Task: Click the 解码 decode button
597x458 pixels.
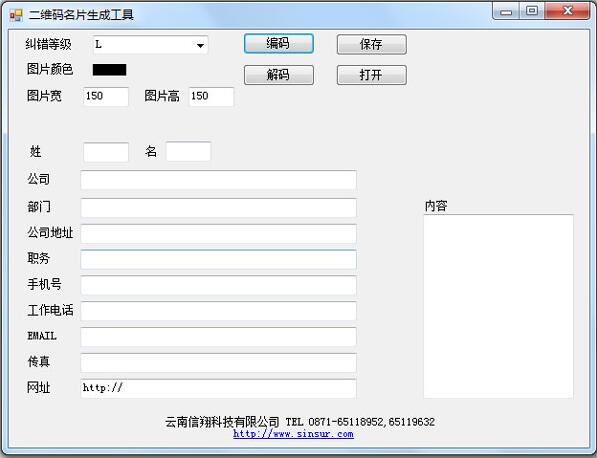Action: coord(279,75)
